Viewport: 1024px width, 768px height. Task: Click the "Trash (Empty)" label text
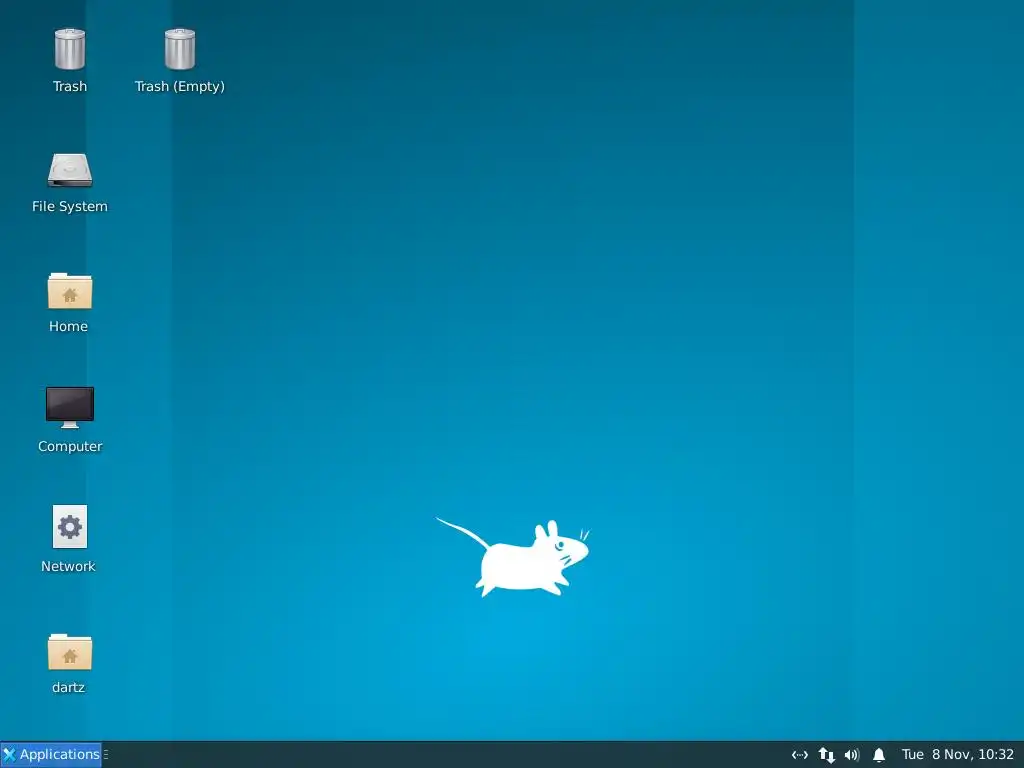coord(180,86)
